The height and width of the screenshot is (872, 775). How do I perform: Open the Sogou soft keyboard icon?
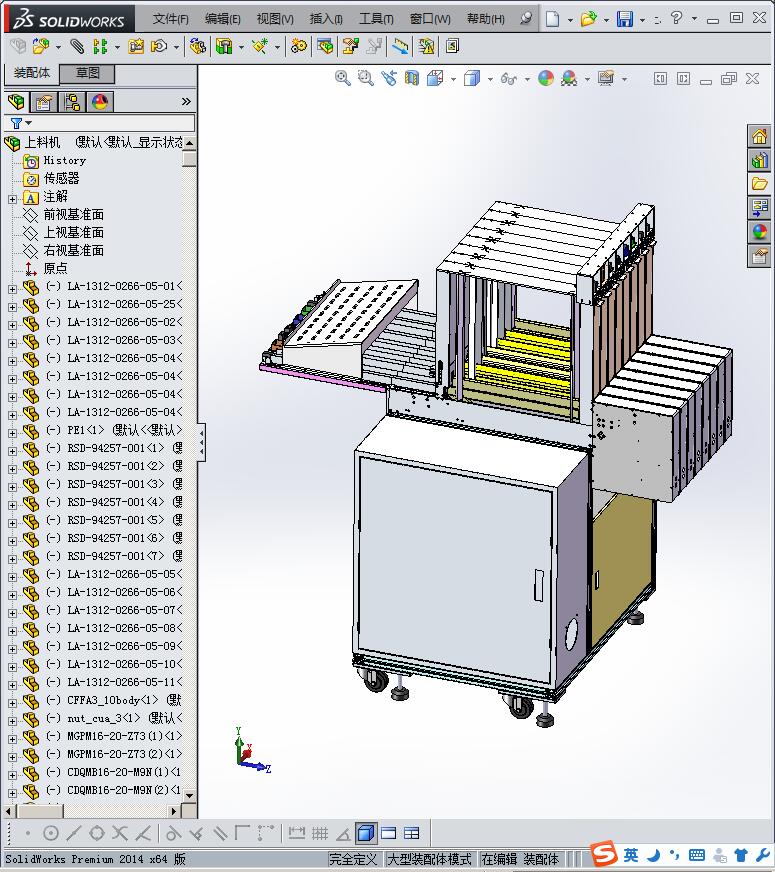coord(697,855)
